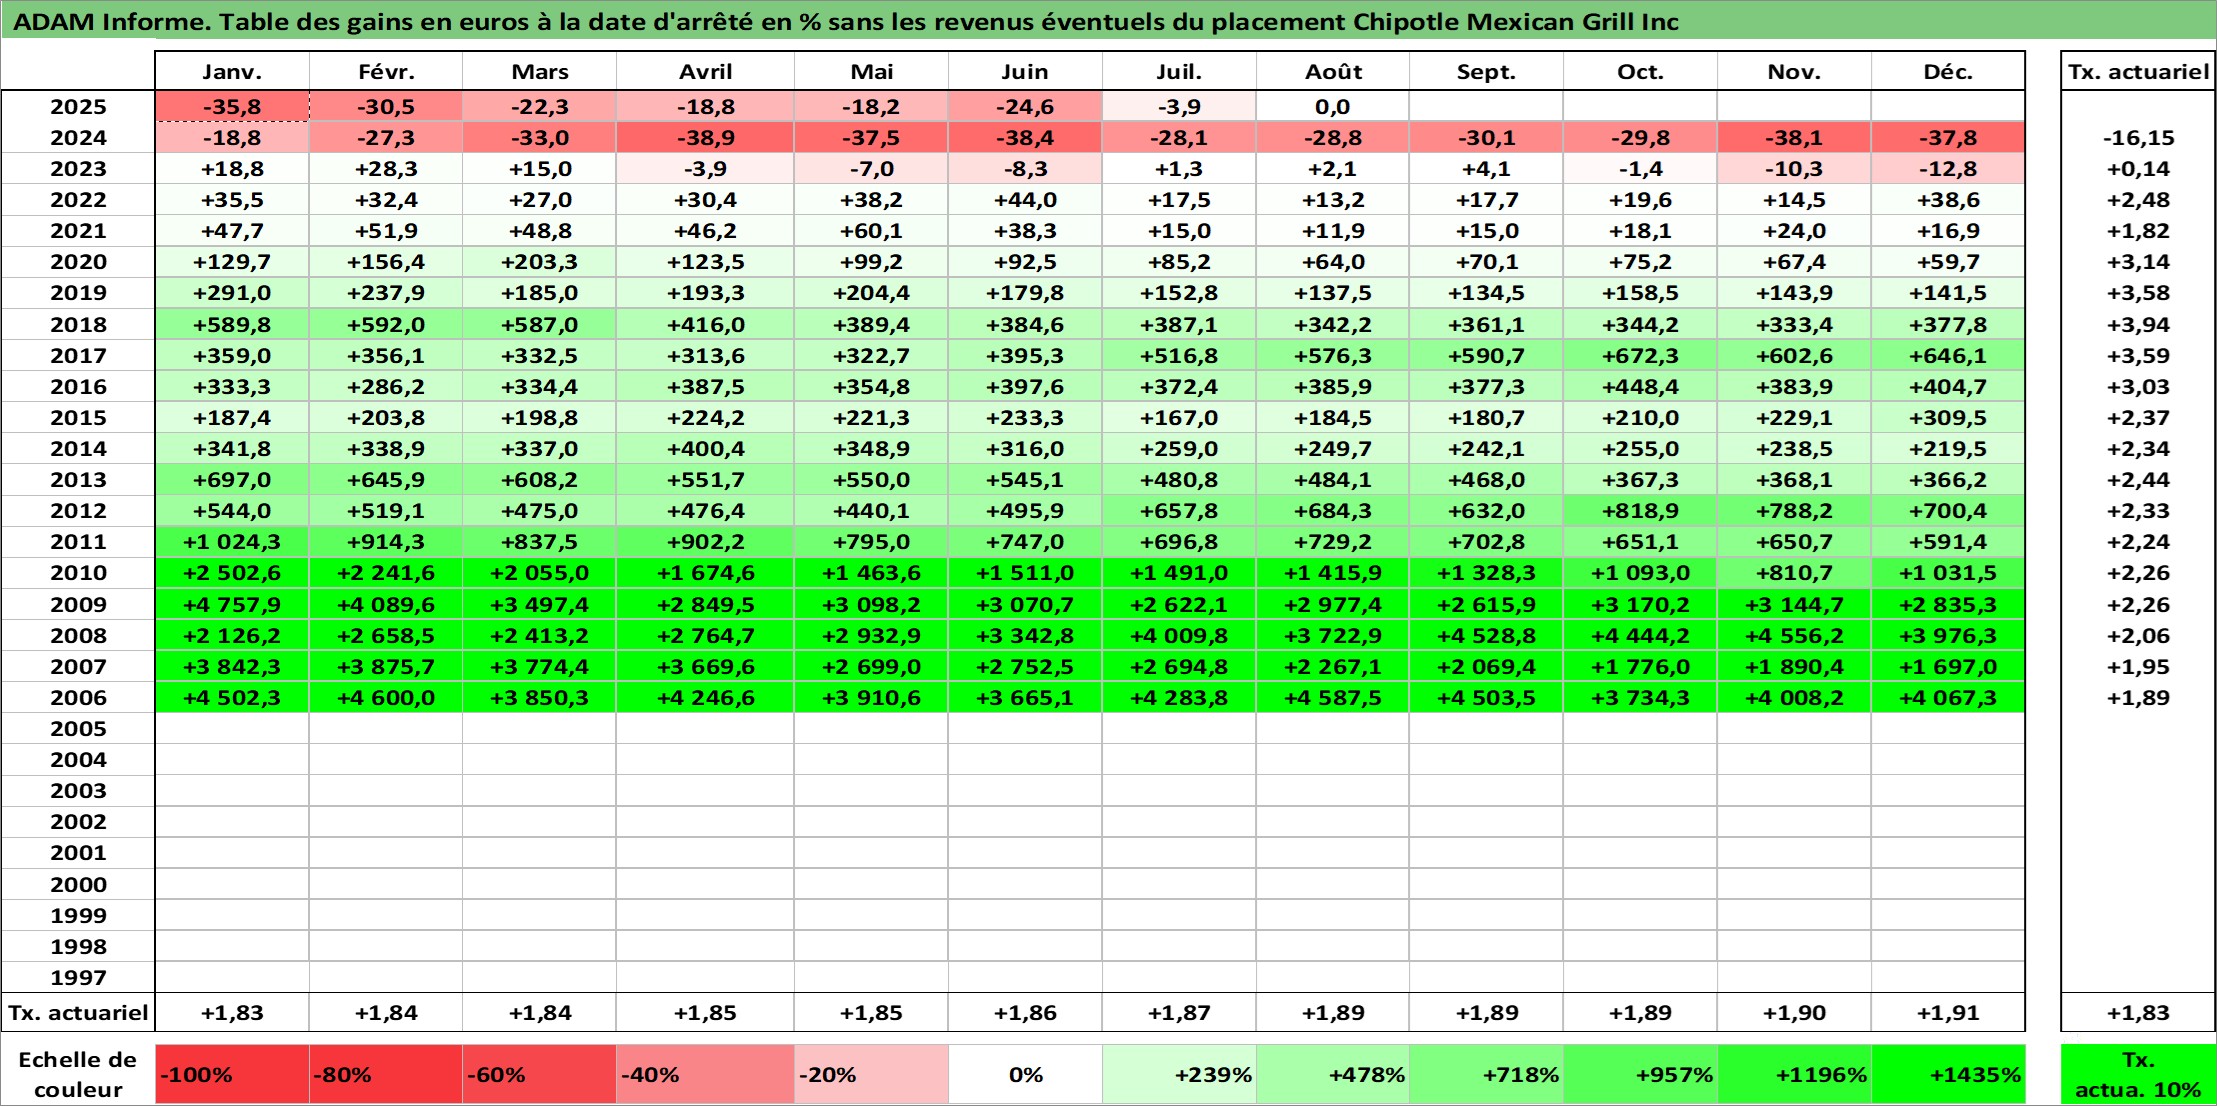
Task: Select the Tx. actuariel column header
Action: click(2138, 71)
